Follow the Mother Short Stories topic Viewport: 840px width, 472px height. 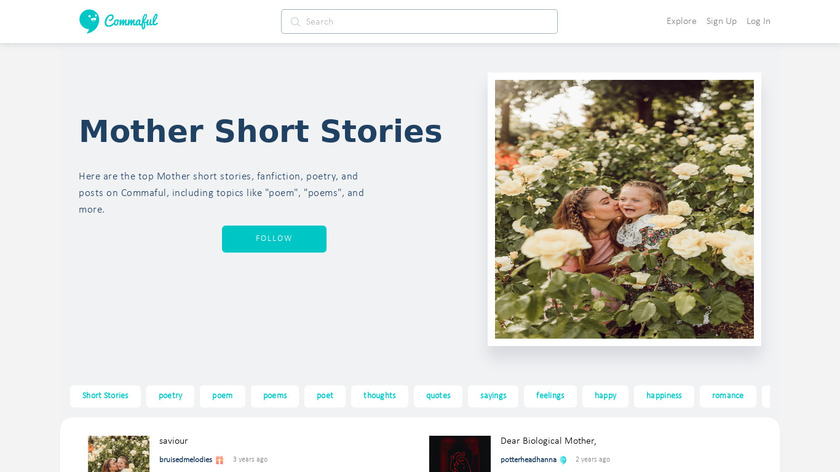click(x=274, y=238)
